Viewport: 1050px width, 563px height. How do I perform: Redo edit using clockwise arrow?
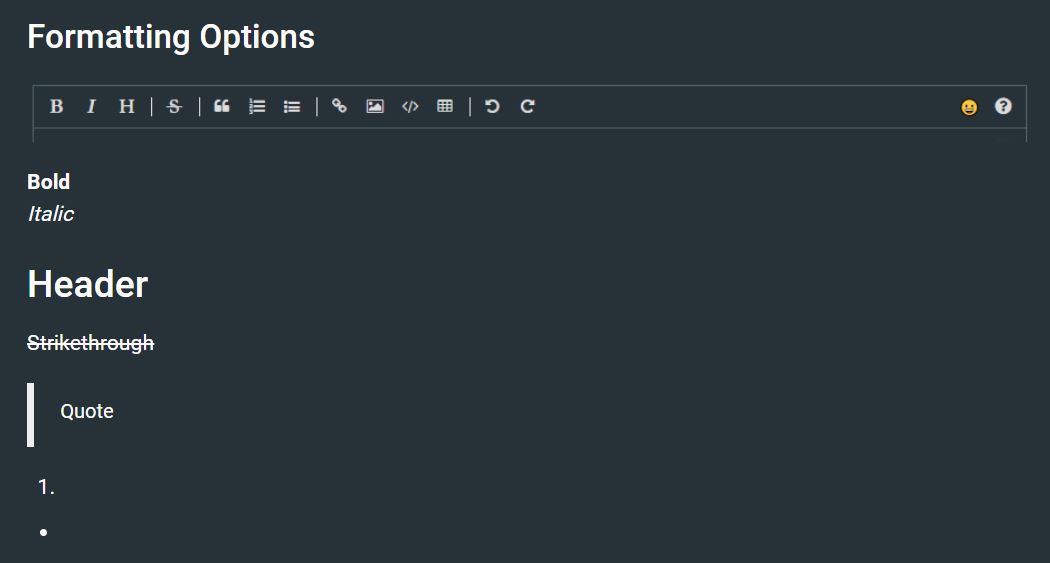[x=528, y=106]
